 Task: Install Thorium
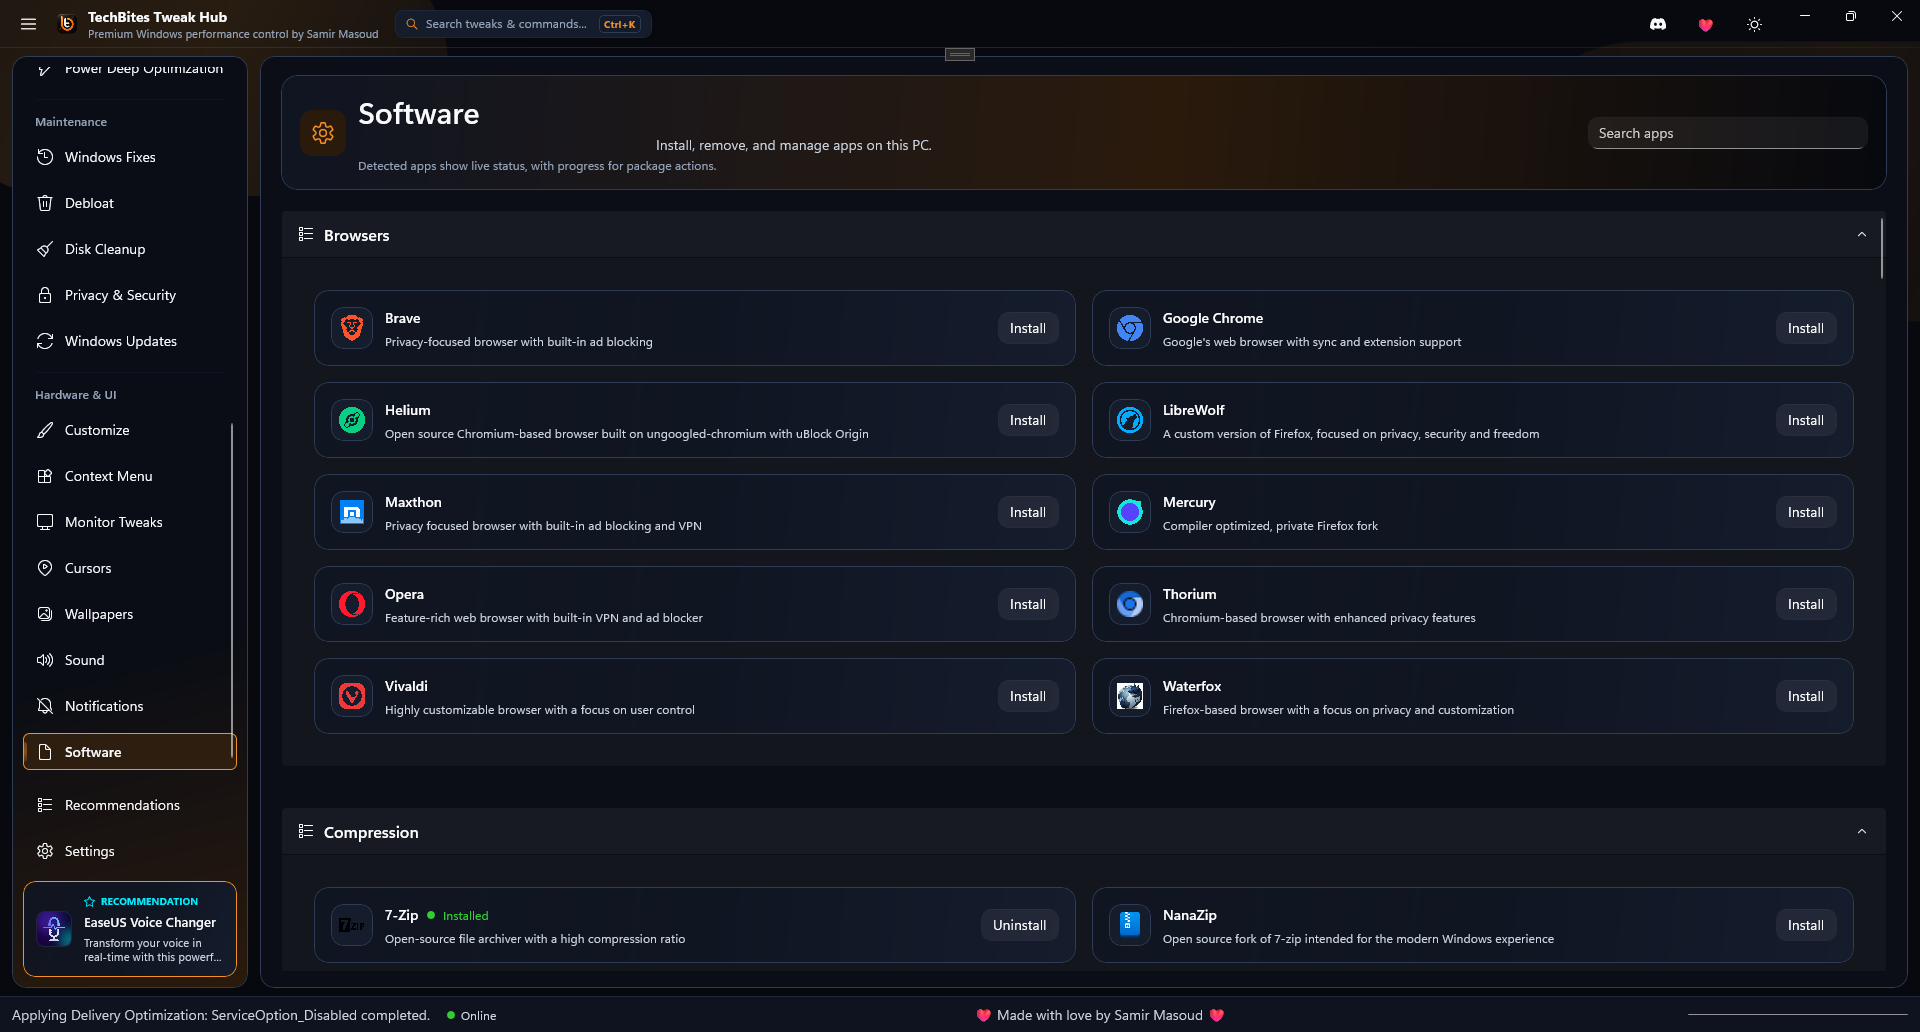[x=1806, y=604]
